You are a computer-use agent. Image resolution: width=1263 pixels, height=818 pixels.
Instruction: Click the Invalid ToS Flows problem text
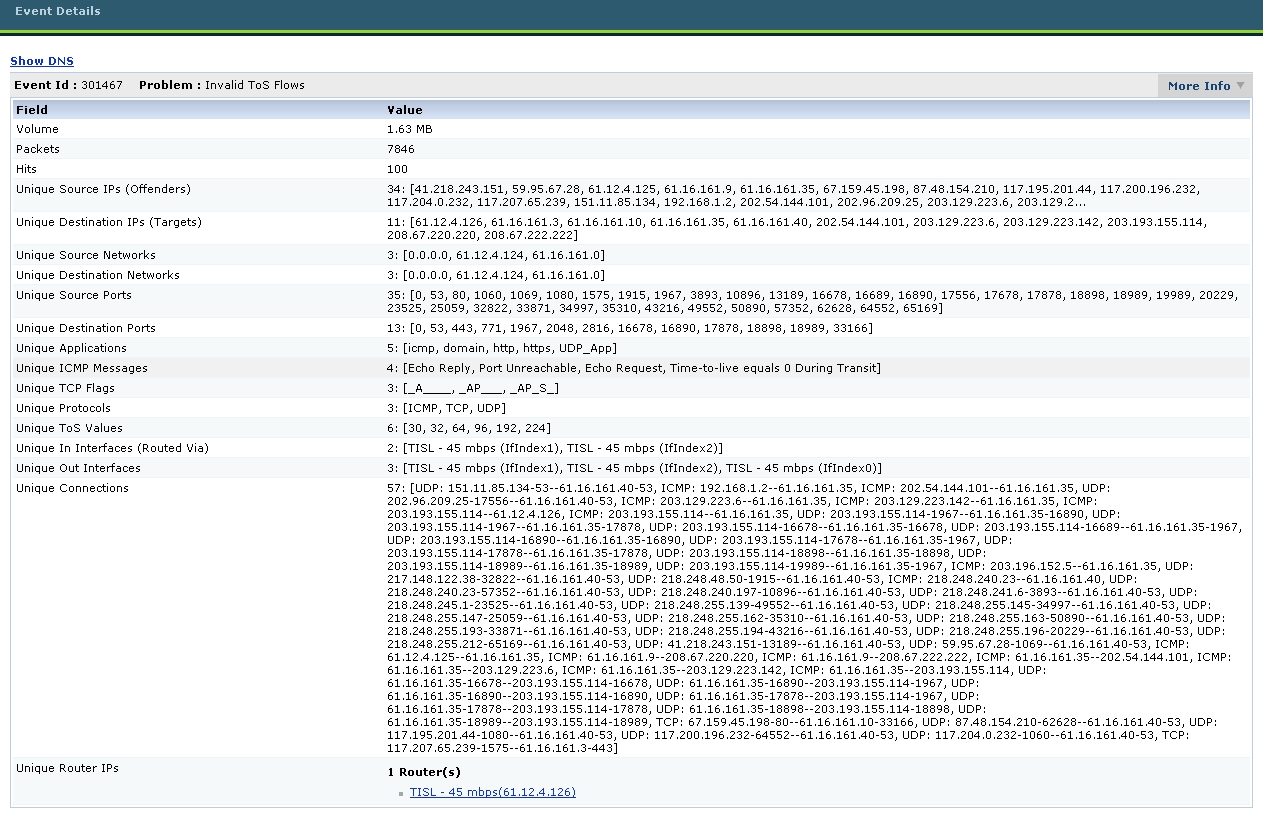[254, 86]
